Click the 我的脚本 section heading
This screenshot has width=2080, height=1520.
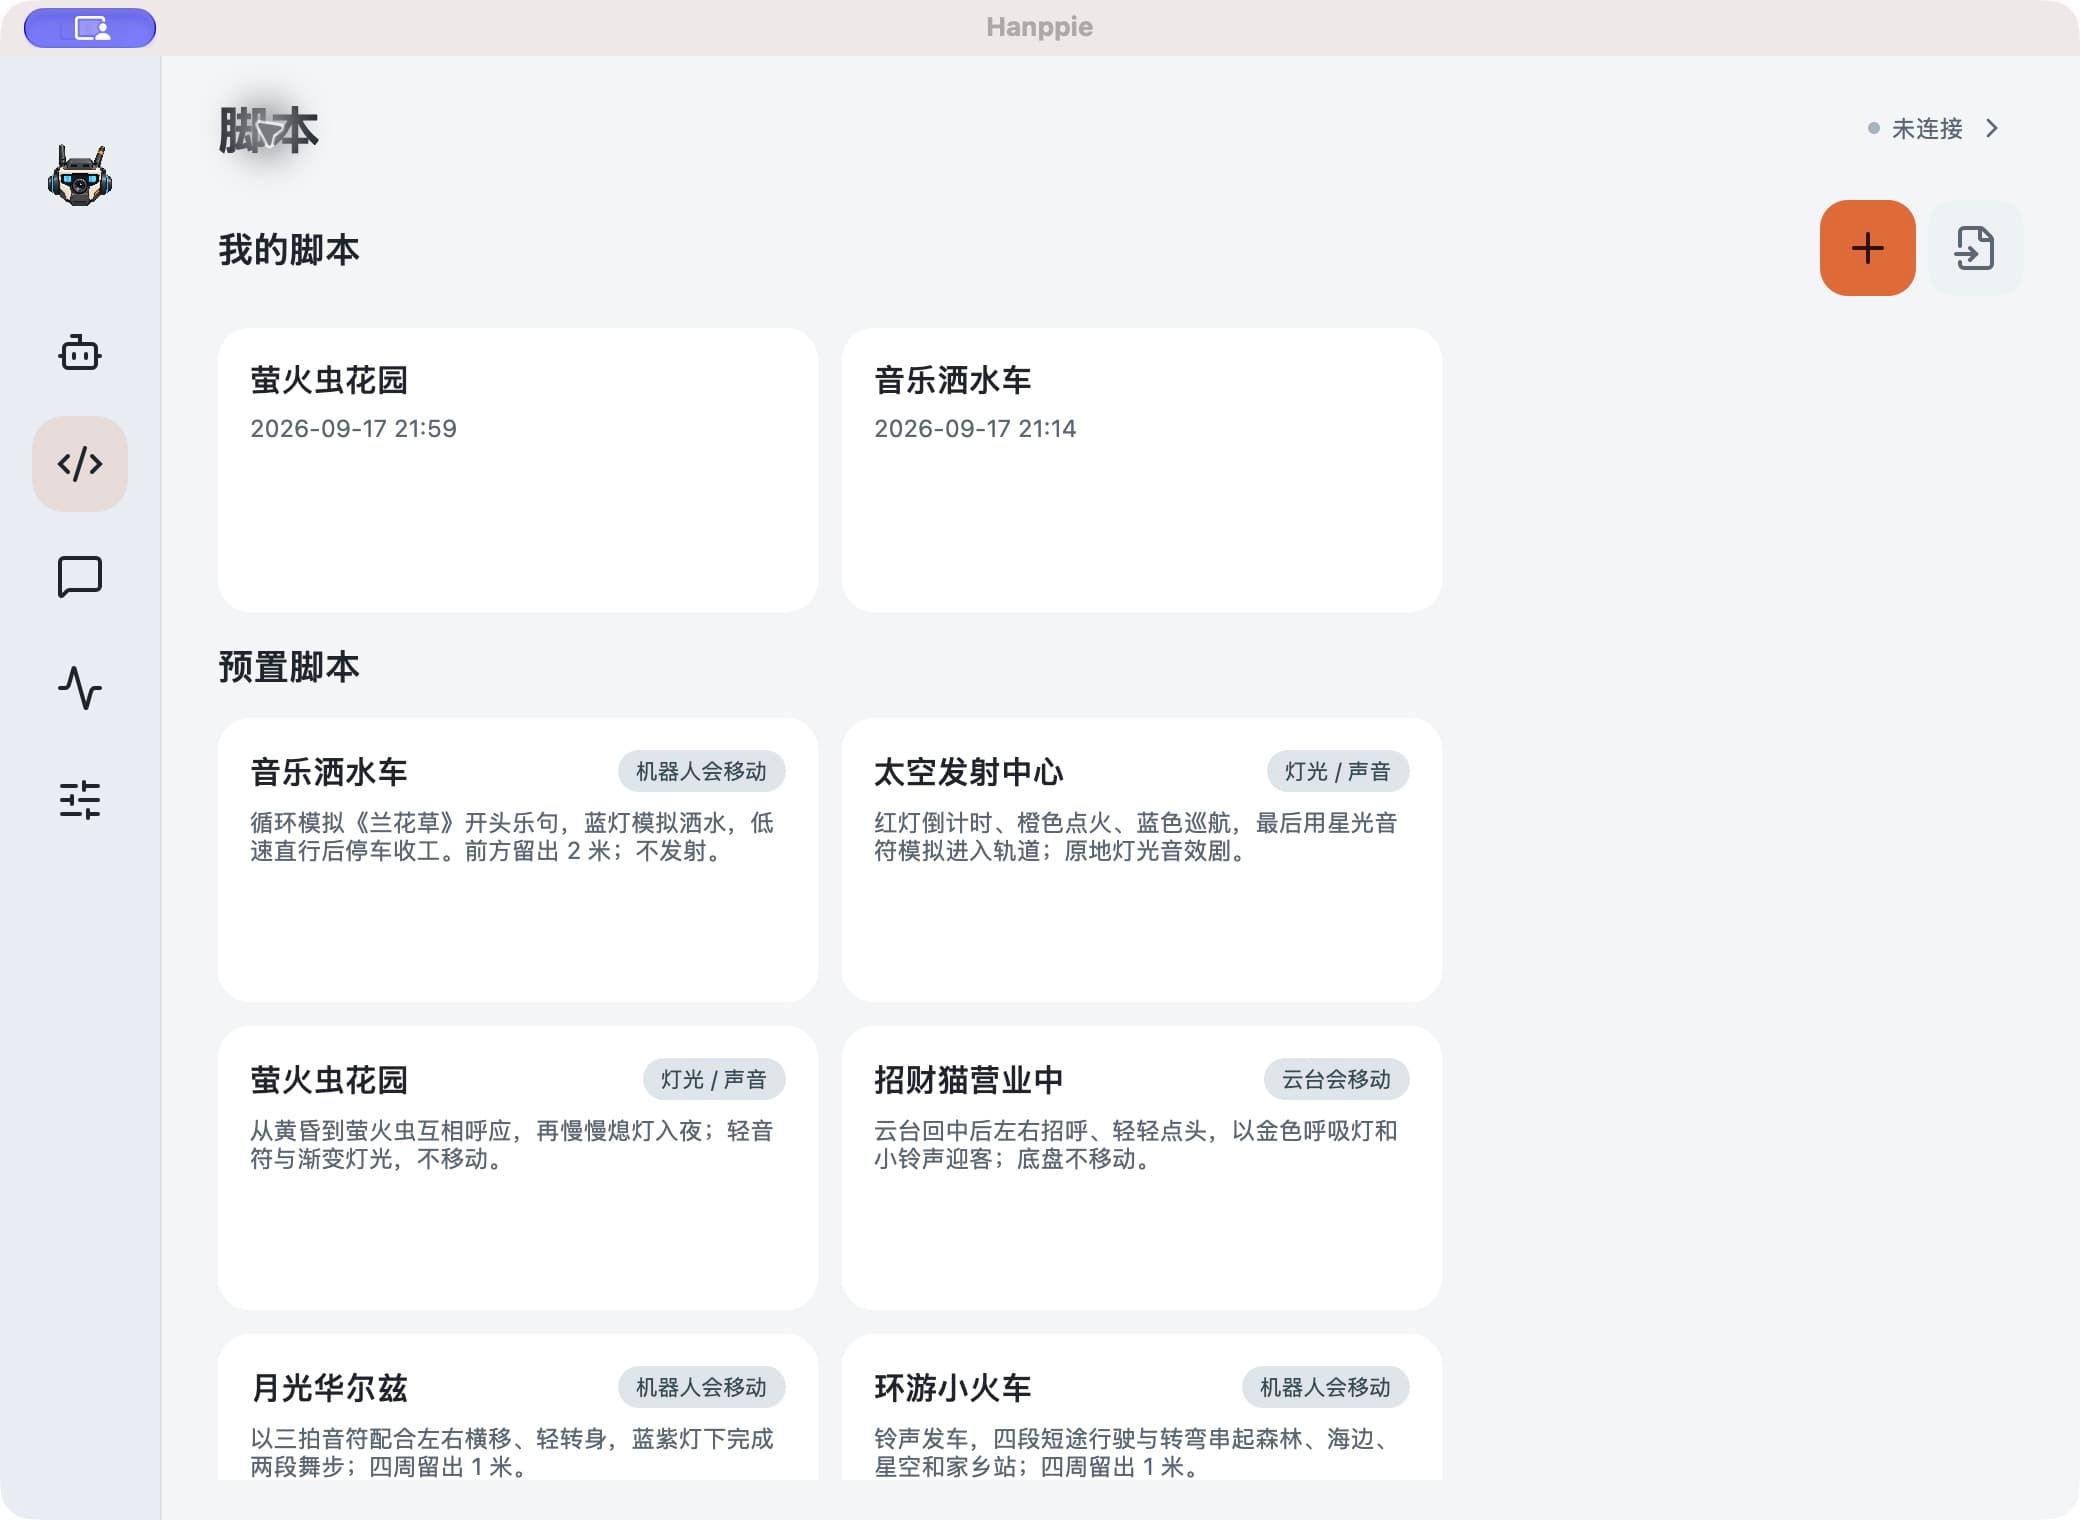point(289,250)
